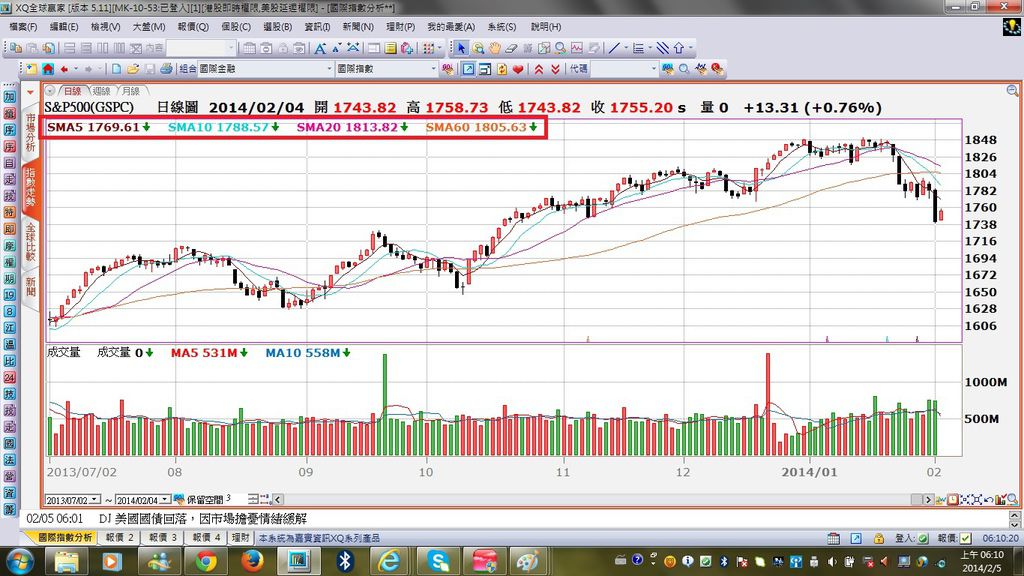The width and height of the screenshot is (1024, 576).
Task: Click the right arrow of the chart scrollbar
Action: pyautogui.click(x=928, y=498)
